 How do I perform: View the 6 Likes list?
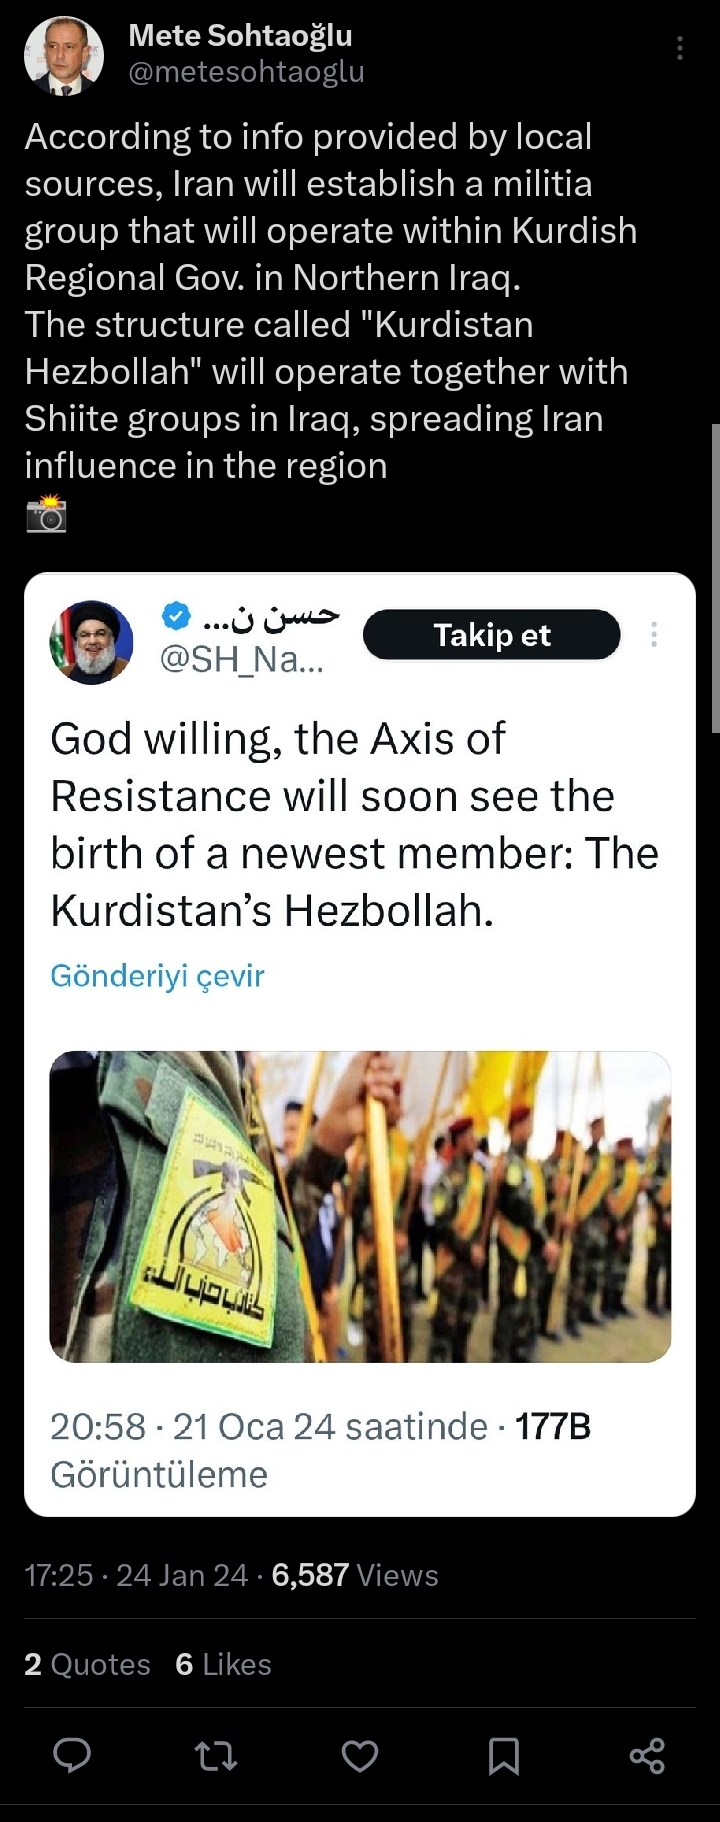click(223, 1664)
